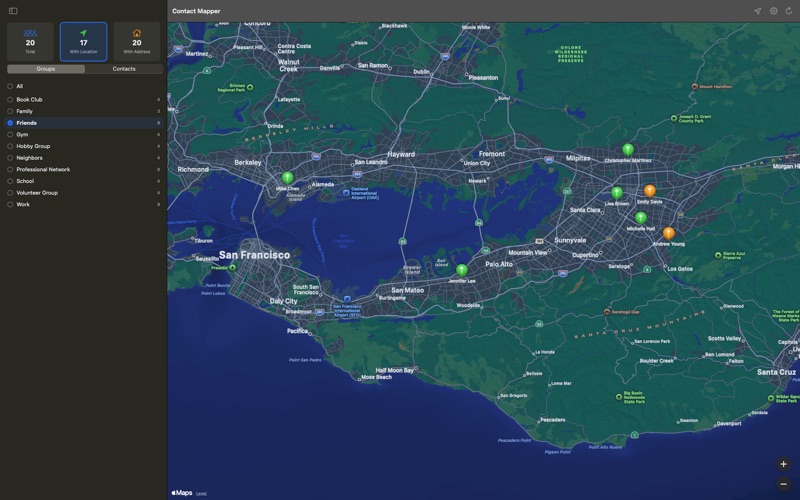Viewport: 800px width, 500px height.
Task: Click Jennifer Lee's green map pin
Action: tap(462, 270)
